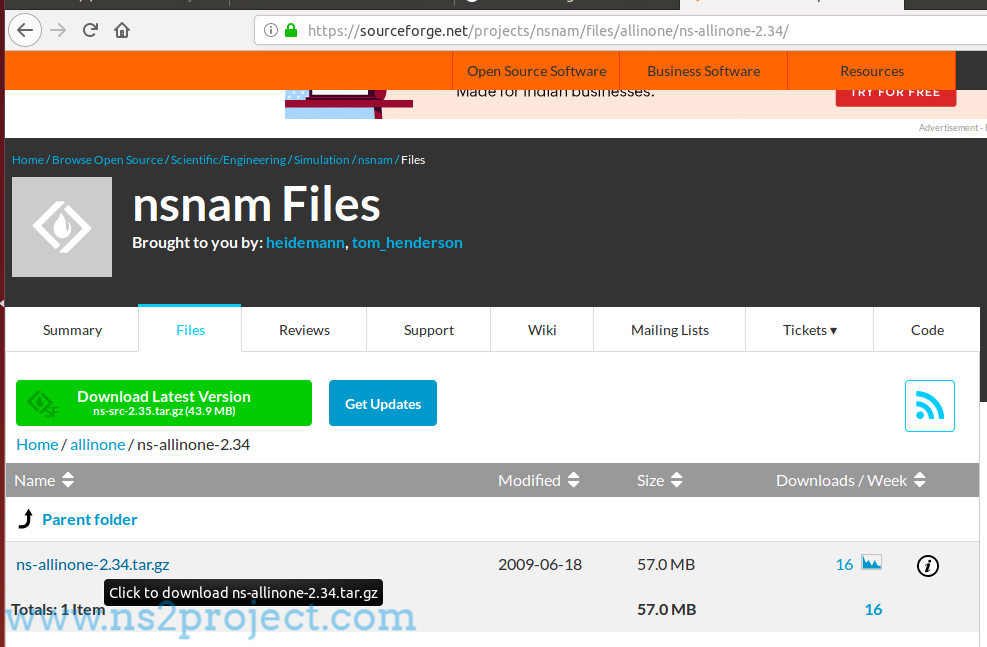Viewport: 987px width, 647px height.
Task: Open the Parent folder link
Action: point(89,519)
